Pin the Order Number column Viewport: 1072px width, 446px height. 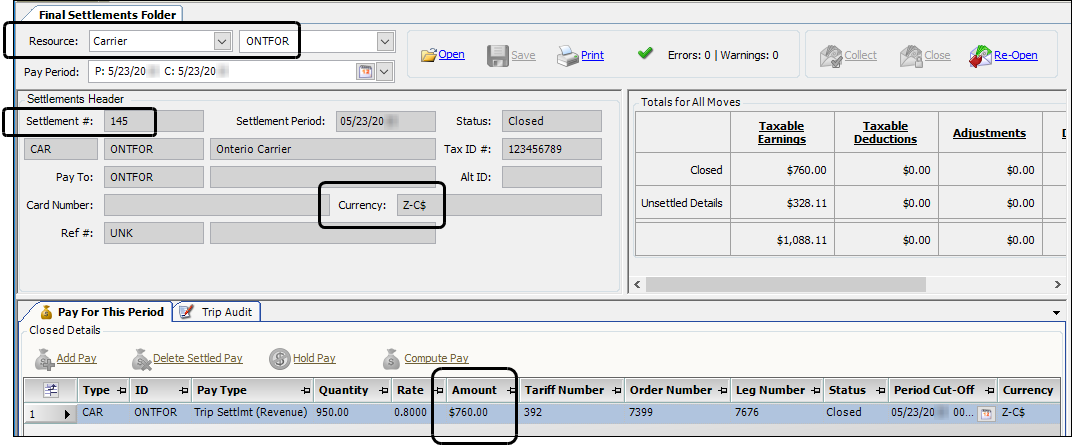pos(723,391)
